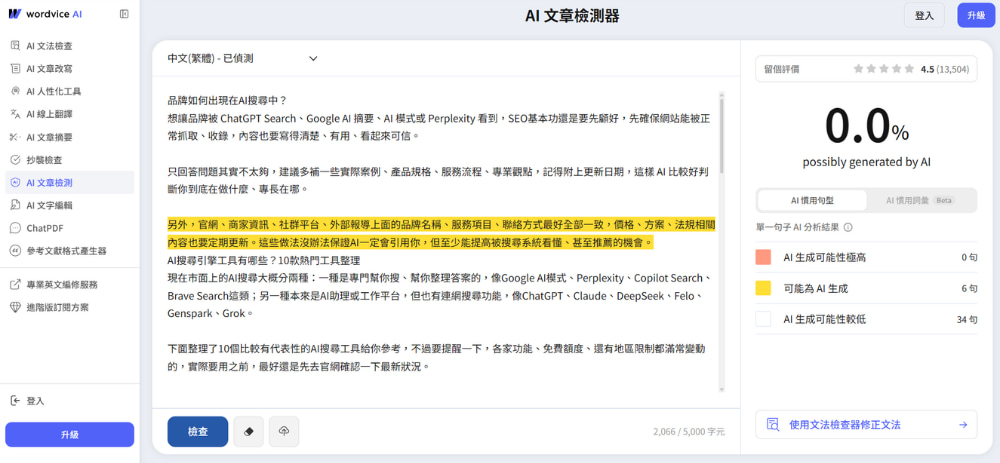
Task: Click the top-right 登入 button
Action: pyautogui.click(x=924, y=15)
